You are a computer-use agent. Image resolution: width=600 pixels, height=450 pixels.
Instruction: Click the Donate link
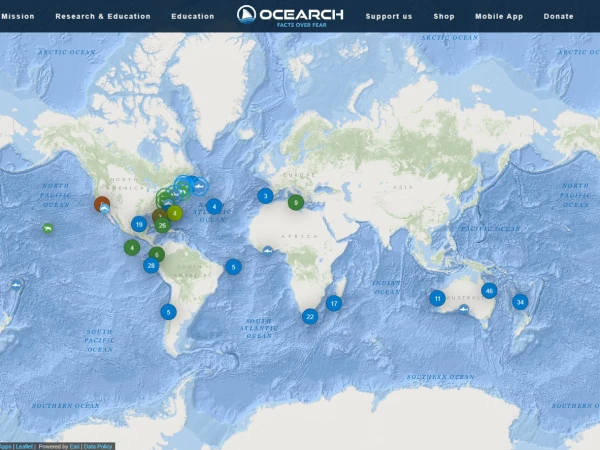coord(558,16)
